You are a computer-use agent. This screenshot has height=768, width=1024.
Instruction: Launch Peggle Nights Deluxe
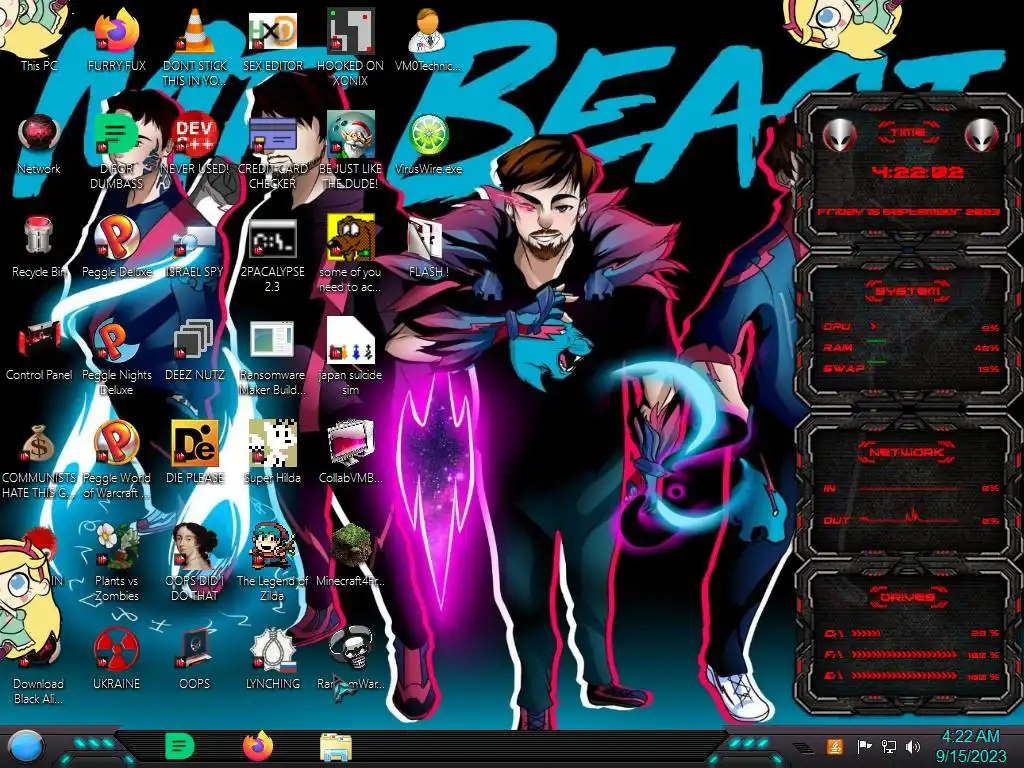(x=116, y=357)
